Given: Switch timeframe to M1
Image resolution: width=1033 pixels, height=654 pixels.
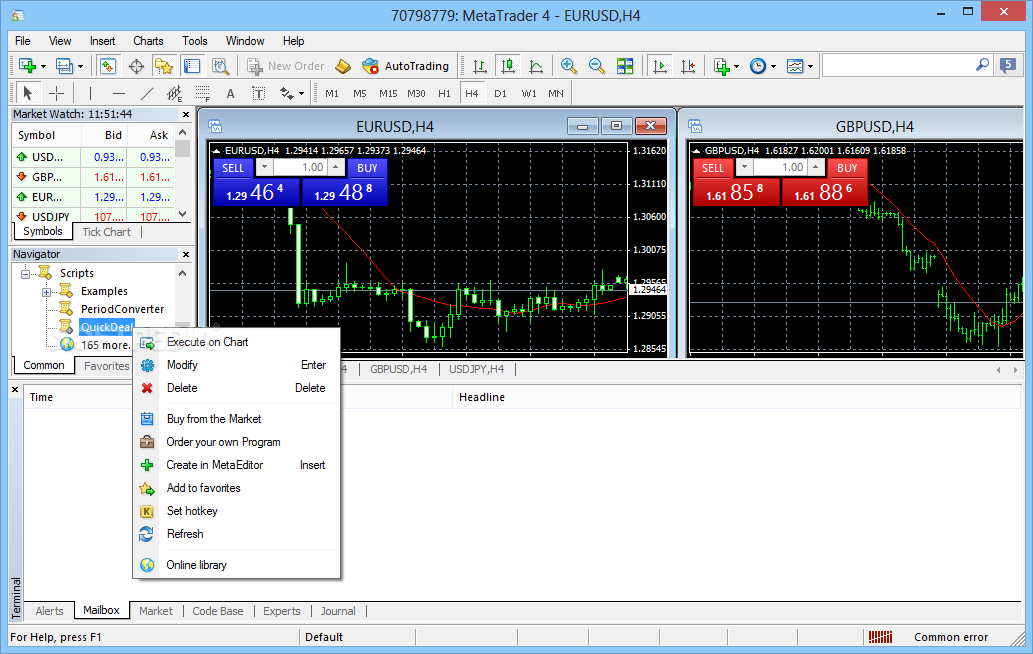Looking at the screenshot, I should coord(332,94).
